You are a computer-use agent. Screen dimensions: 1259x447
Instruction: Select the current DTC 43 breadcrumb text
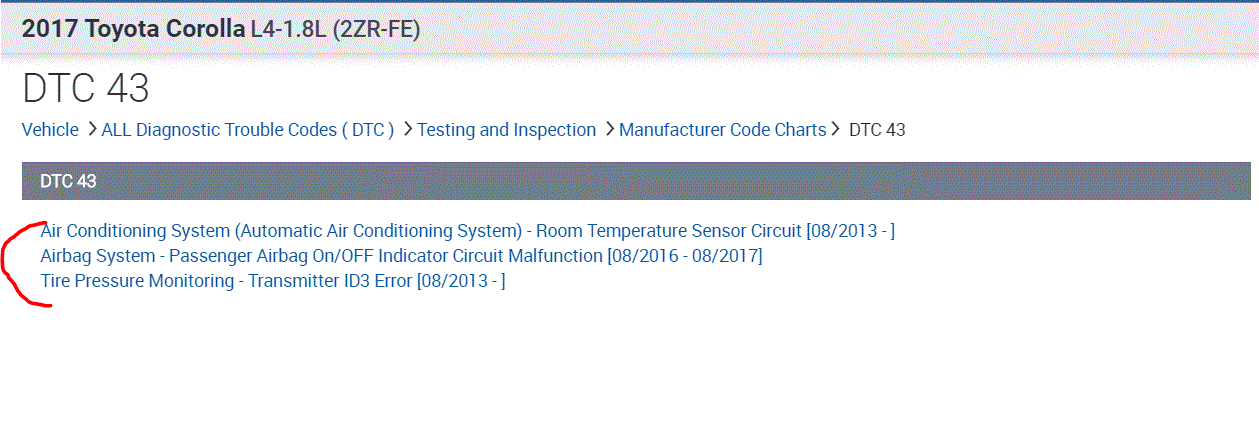pyautogui.click(x=877, y=130)
